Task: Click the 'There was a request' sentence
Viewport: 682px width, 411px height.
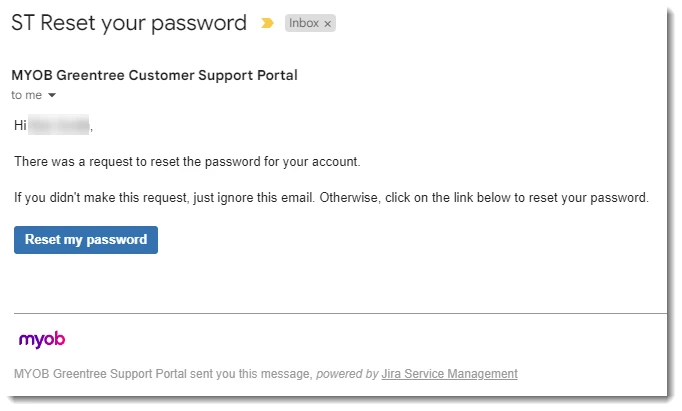Action: click(x=187, y=162)
